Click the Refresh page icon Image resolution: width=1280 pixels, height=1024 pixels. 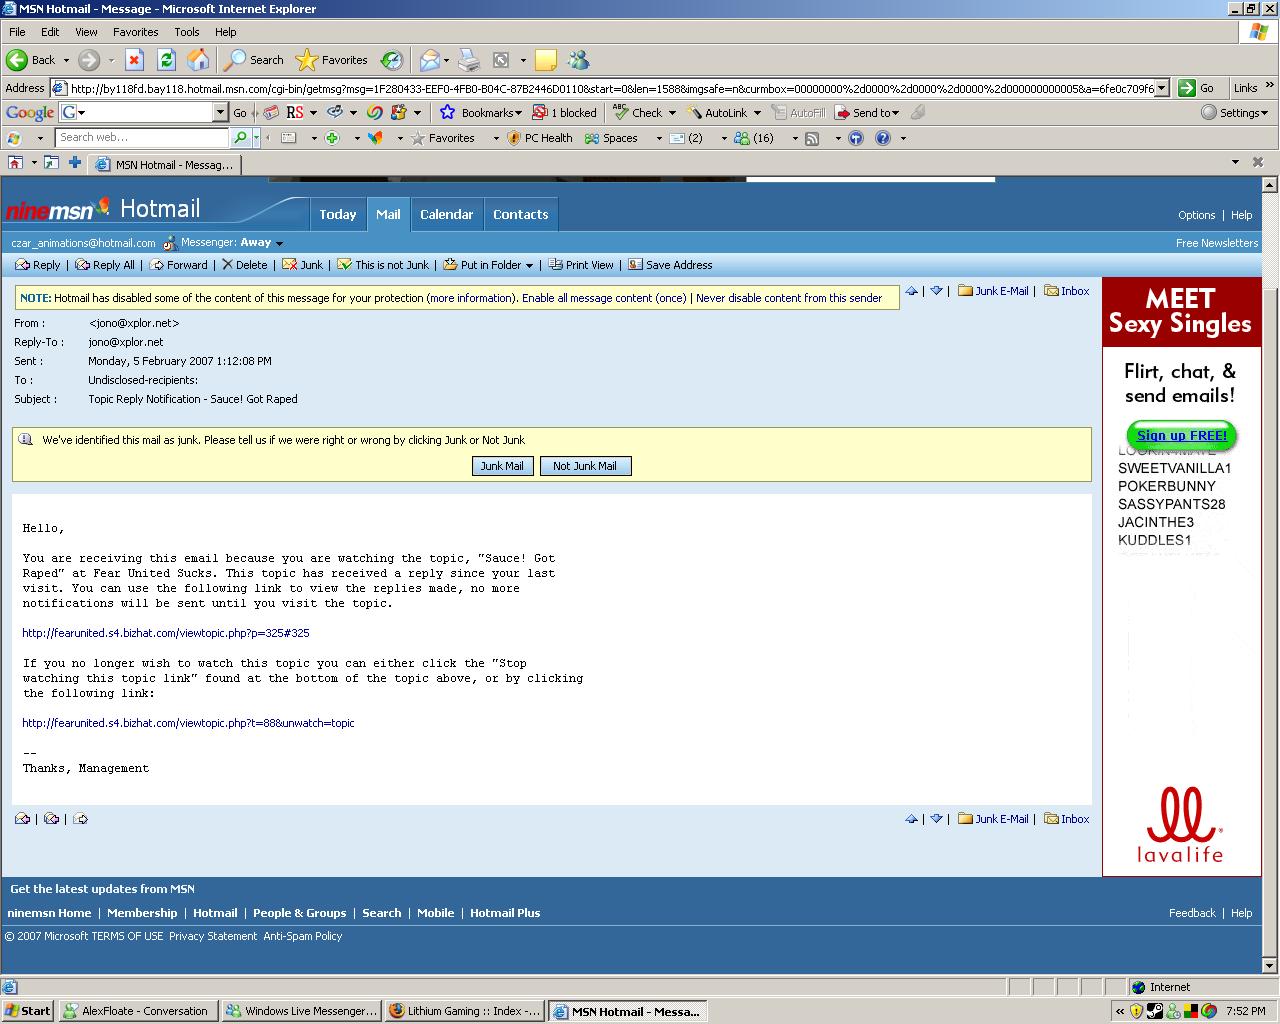[x=166, y=60]
